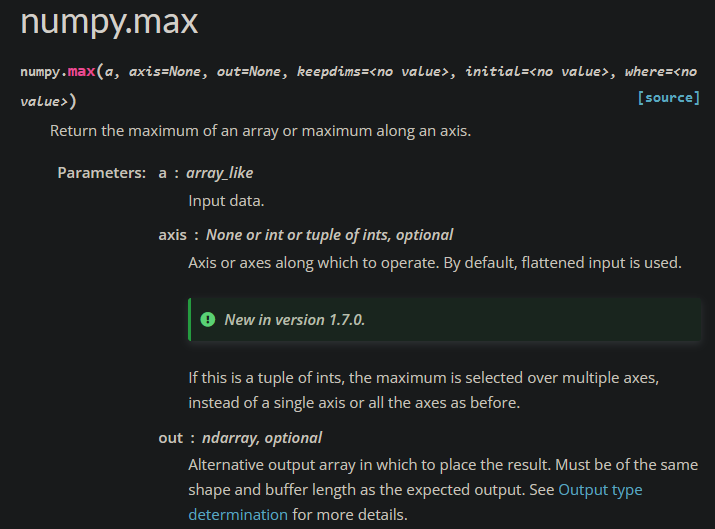Click the green icon beside New in version
Image resolution: width=715 pixels, height=529 pixels.
[x=208, y=320]
